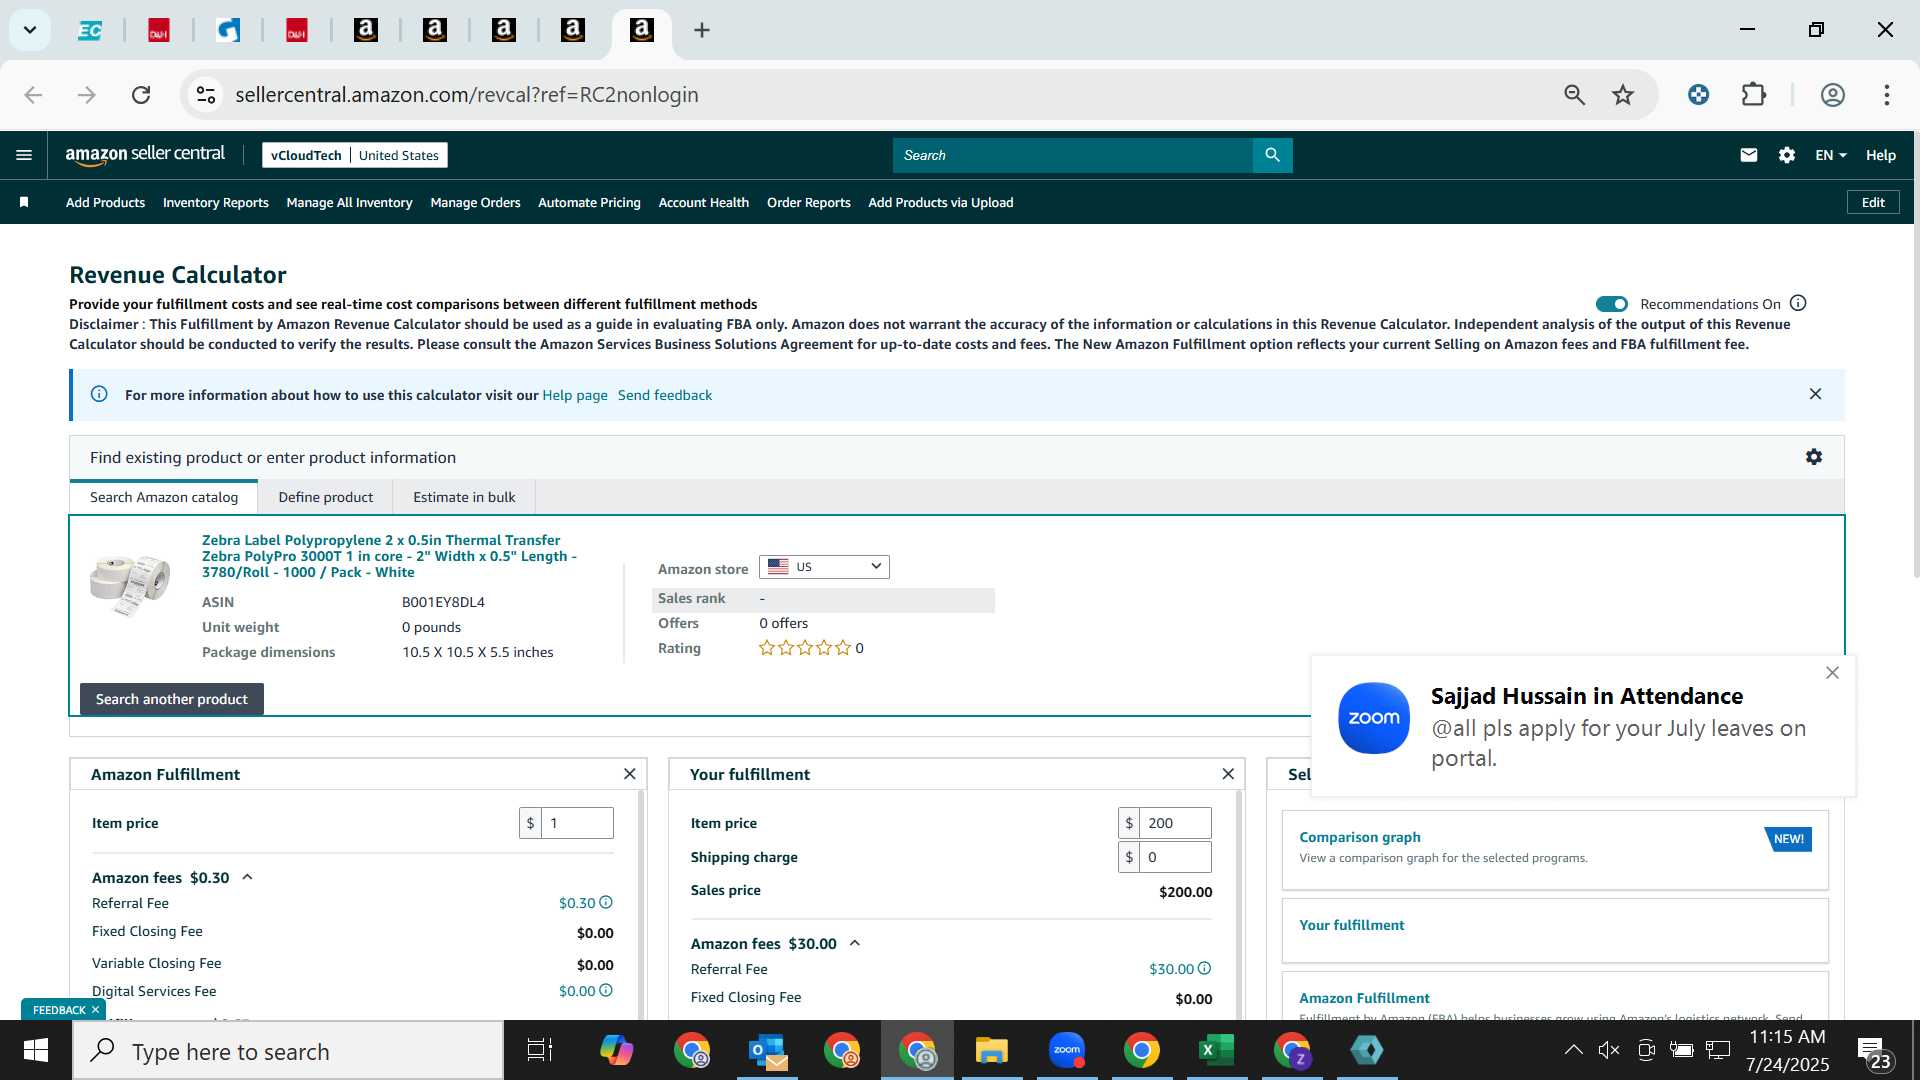Click the FEEDBACK tab button

pos(59,1009)
